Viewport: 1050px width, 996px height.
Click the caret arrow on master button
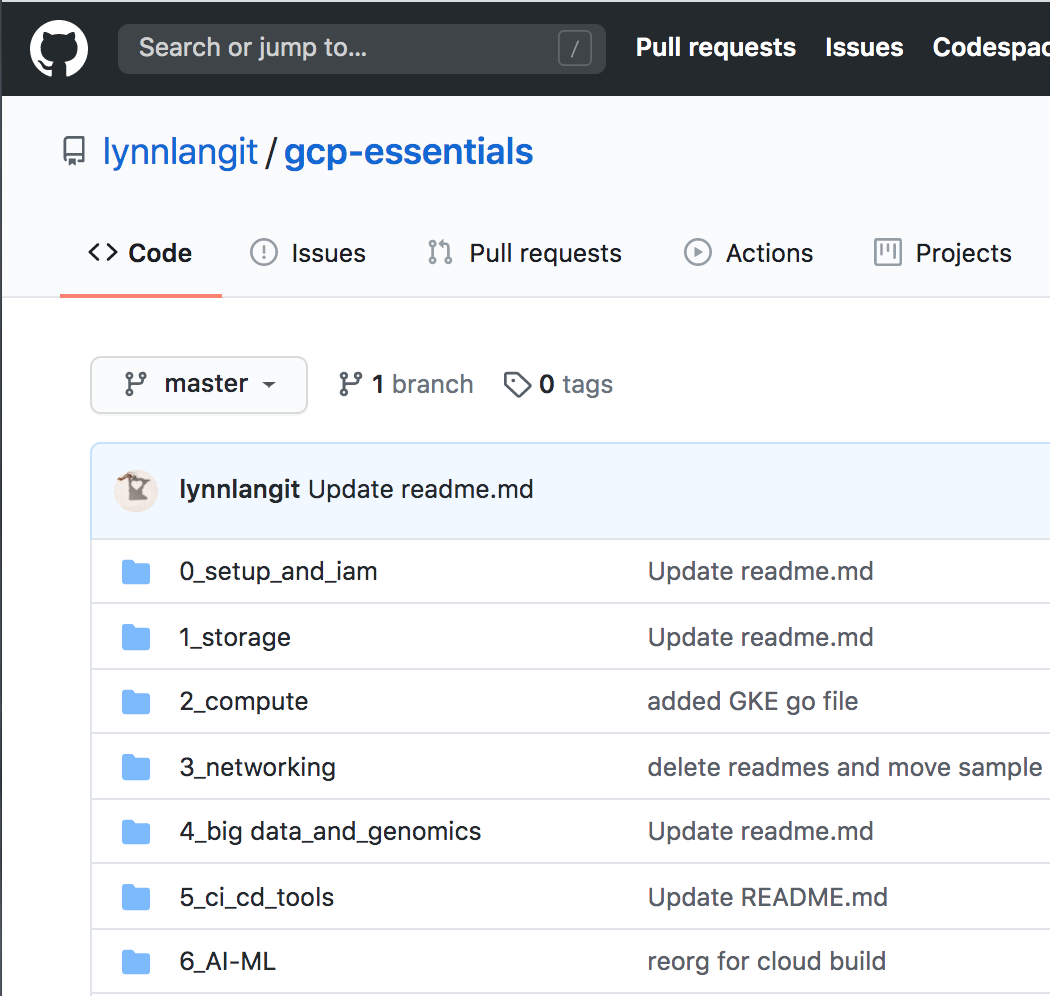coord(269,385)
